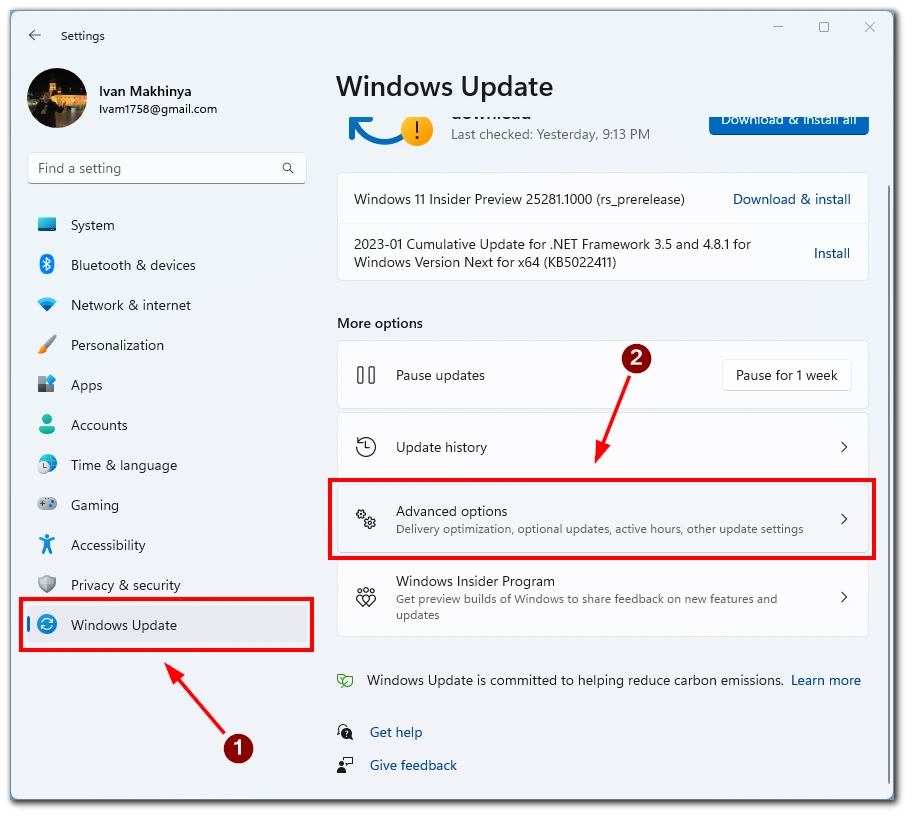Expand Windows Insider Program chevron
Image resolution: width=912 pixels, height=818 pixels.
pos(844,597)
